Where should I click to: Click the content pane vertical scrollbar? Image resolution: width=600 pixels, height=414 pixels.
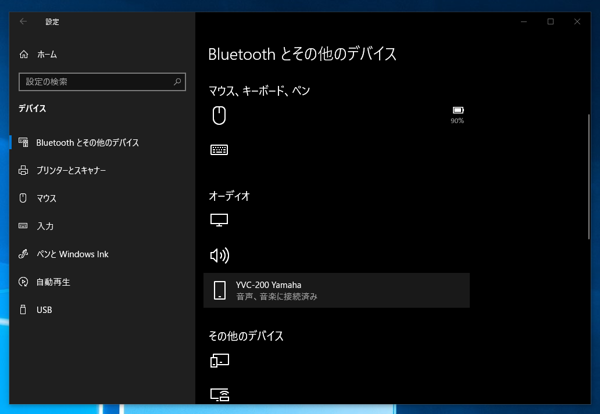(x=589, y=177)
